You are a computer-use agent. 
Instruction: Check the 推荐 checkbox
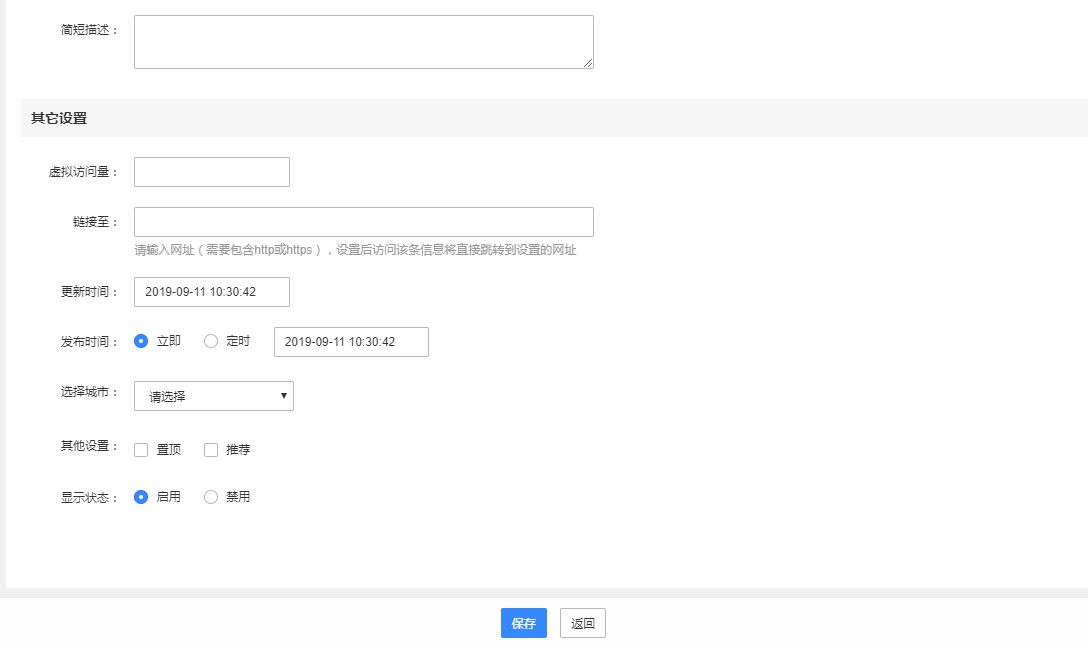tap(211, 450)
